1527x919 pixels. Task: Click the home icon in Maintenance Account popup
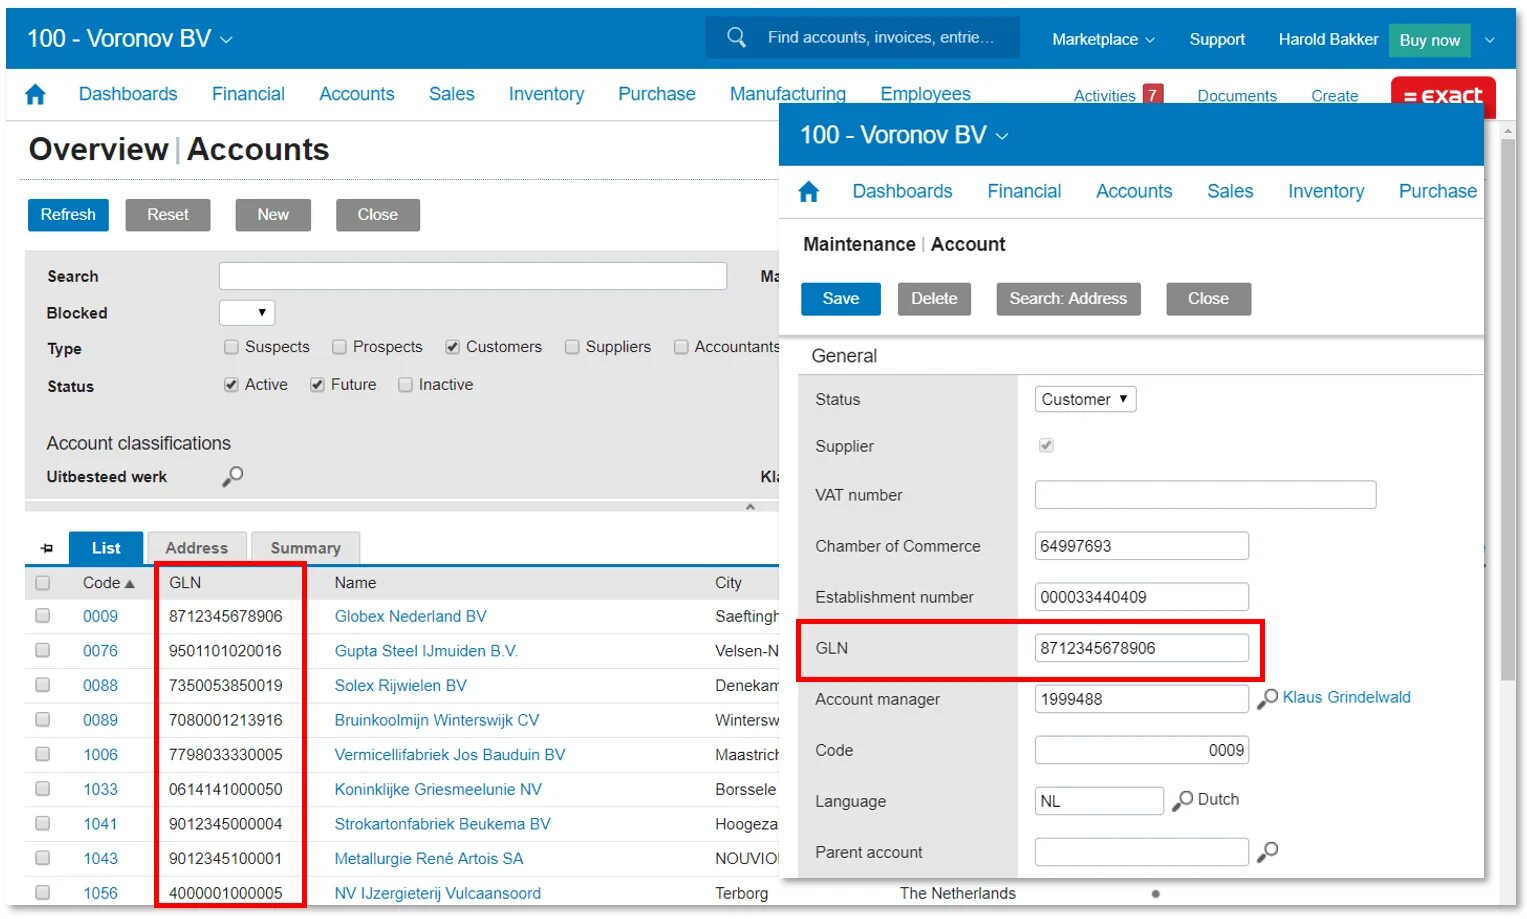click(x=809, y=191)
